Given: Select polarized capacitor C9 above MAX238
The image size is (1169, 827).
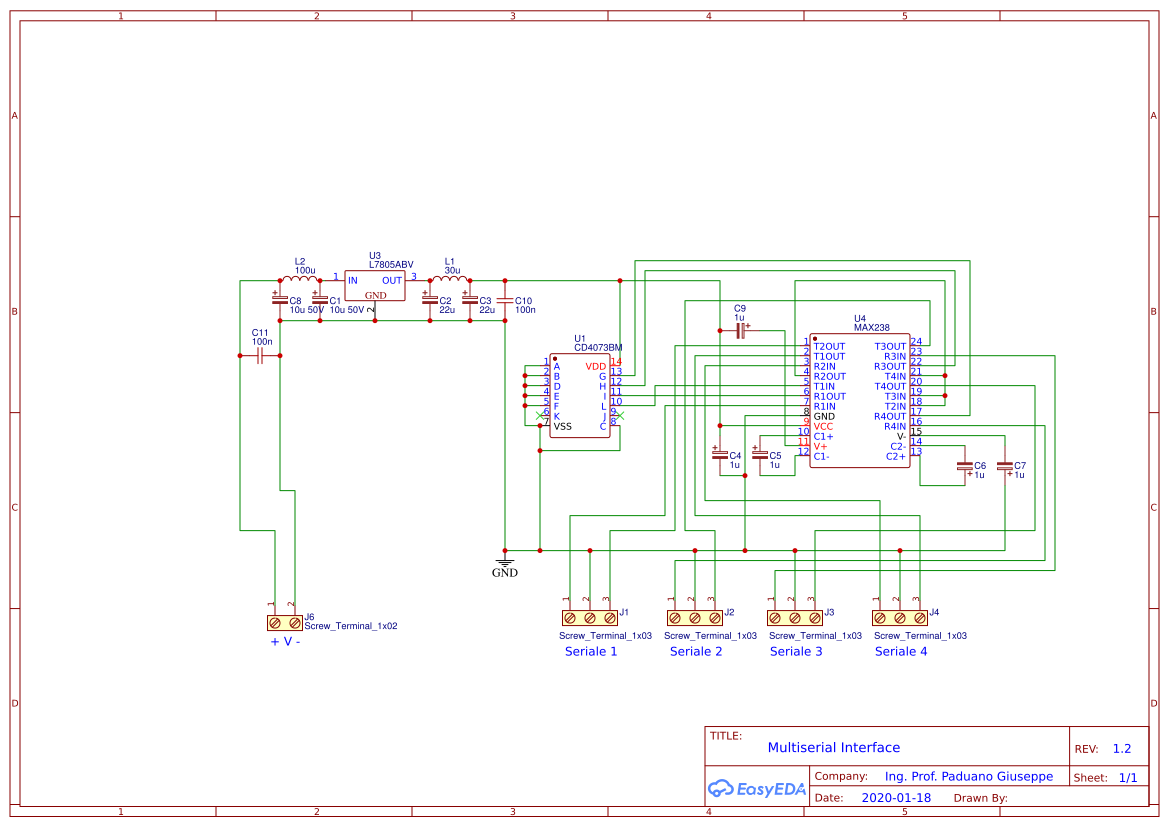Looking at the screenshot, I should pos(740,328).
